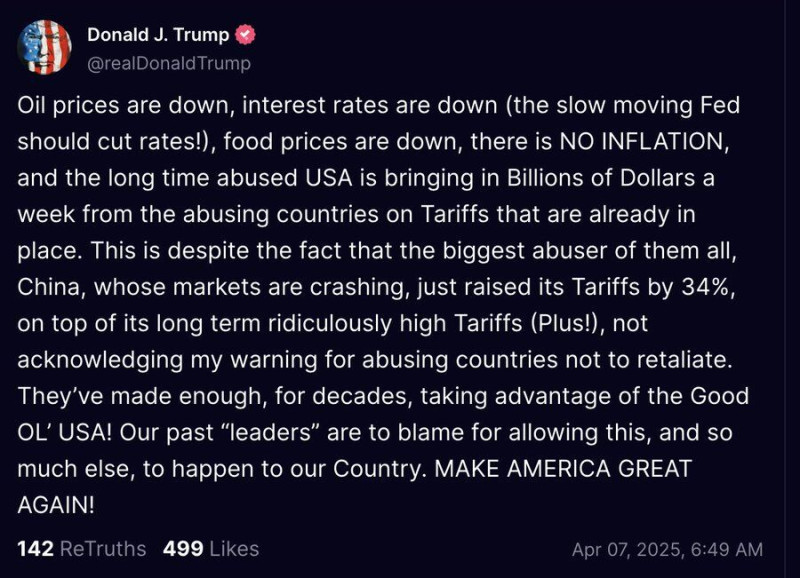
Task: Open the Donald J. Trump display name
Action: pyautogui.click(x=158, y=35)
